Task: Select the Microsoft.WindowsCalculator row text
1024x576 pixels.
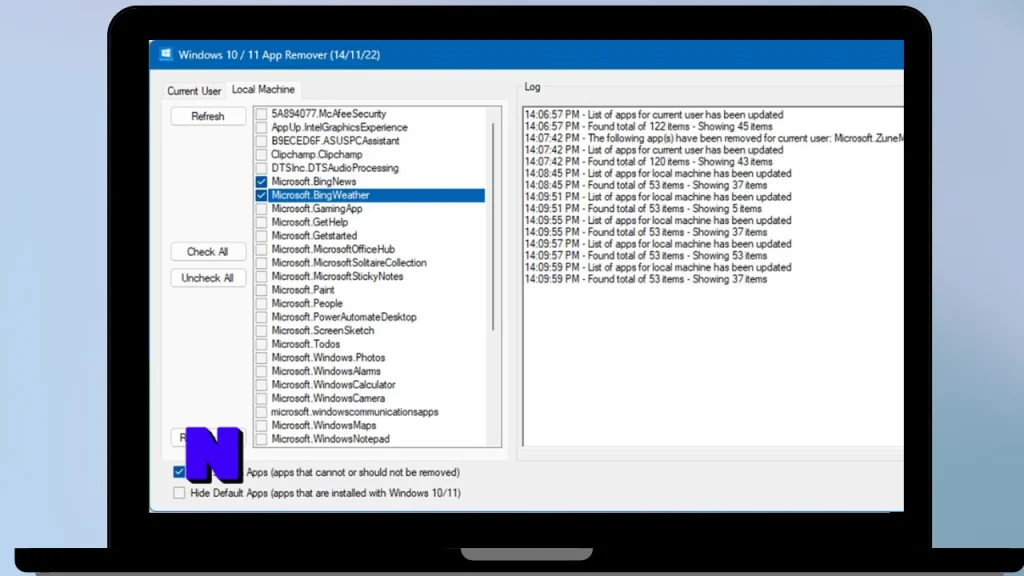Action: (333, 385)
